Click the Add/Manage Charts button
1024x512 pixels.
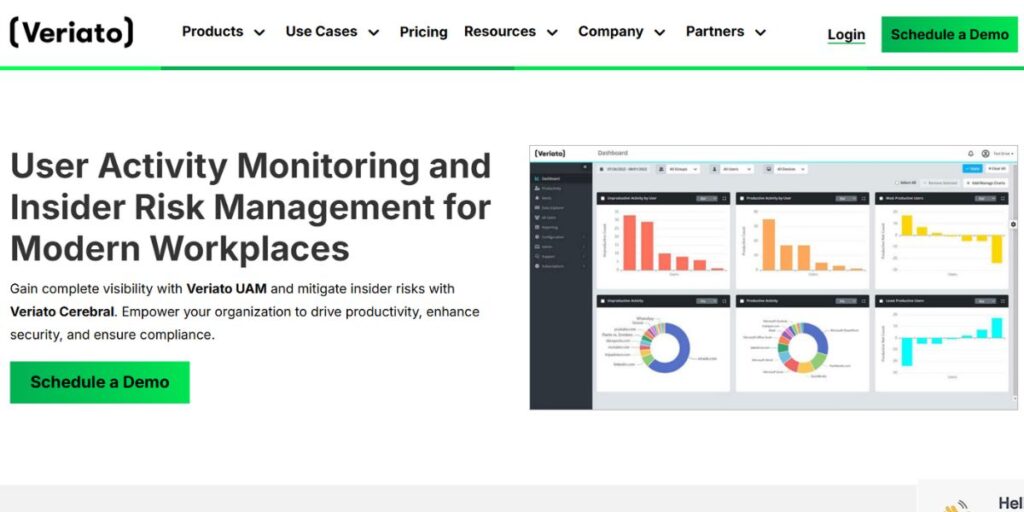[985, 183]
